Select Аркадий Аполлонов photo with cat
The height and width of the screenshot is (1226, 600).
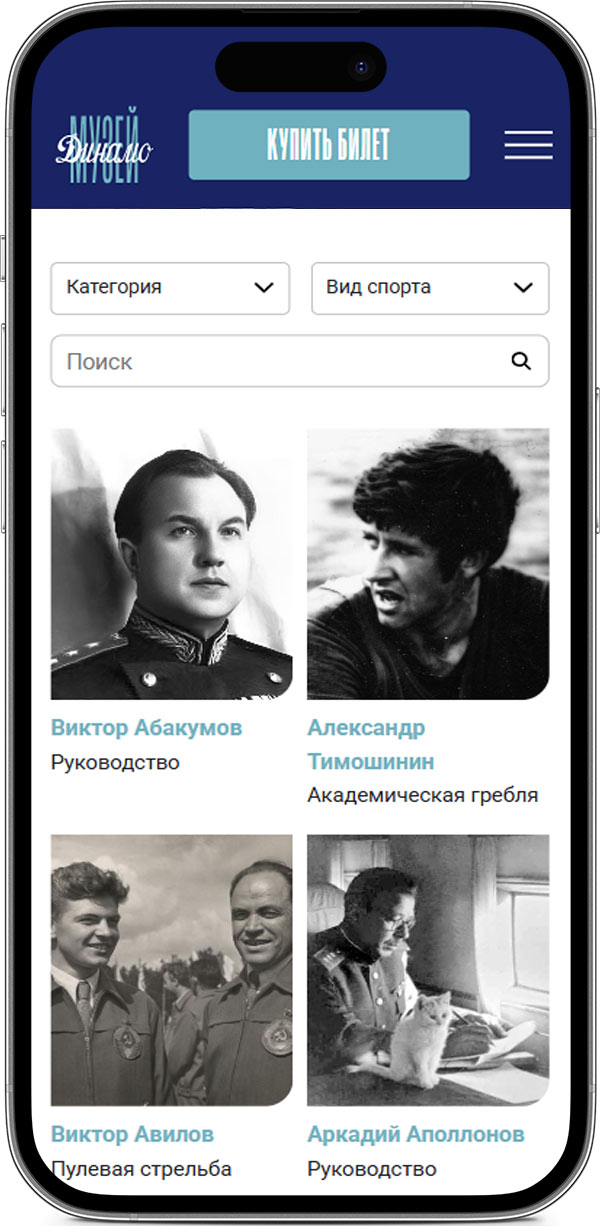(x=428, y=970)
